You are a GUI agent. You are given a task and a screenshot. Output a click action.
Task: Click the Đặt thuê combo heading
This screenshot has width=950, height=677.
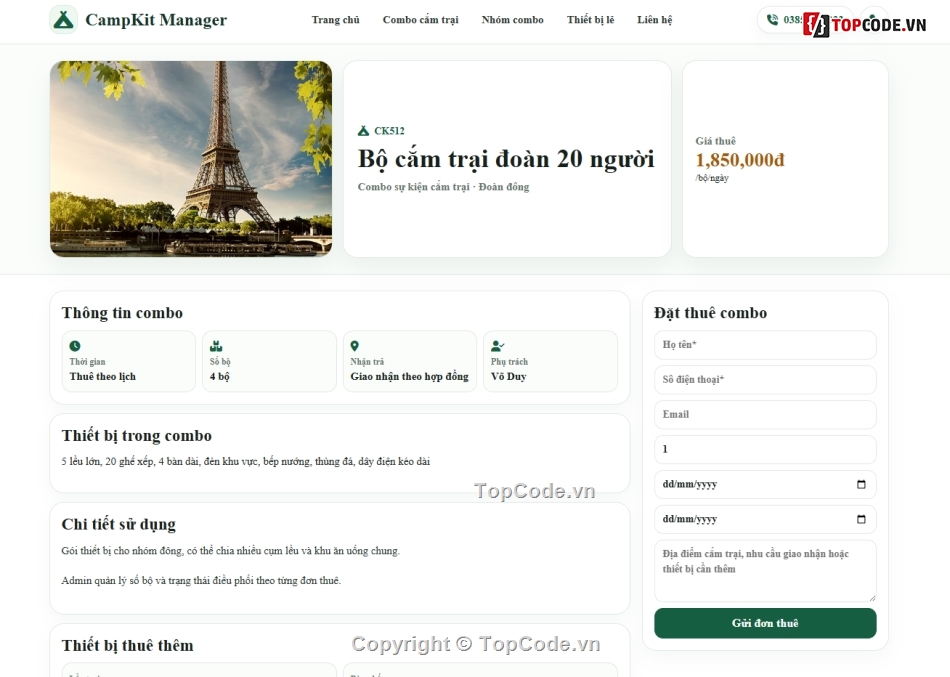click(x=711, y=313)
